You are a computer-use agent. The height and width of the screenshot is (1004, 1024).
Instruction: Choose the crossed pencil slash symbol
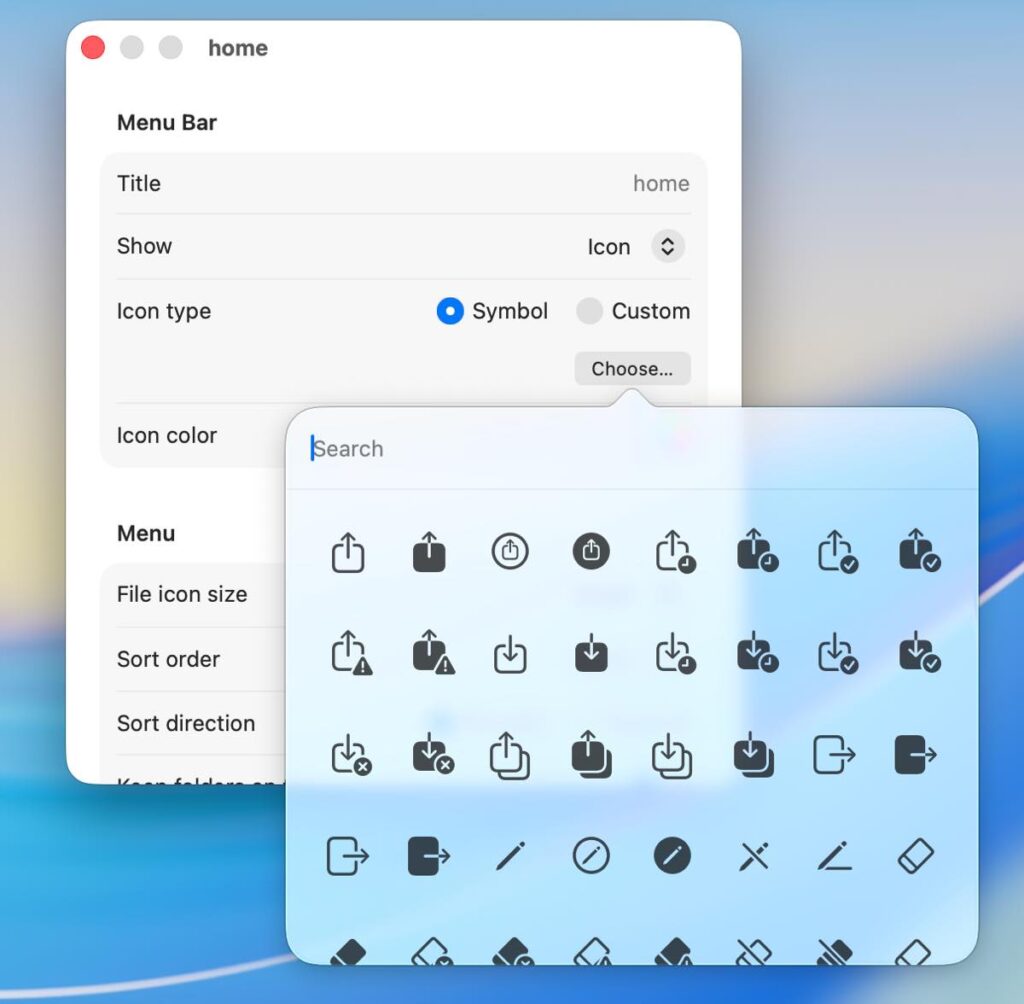click(x=753, y=856)
